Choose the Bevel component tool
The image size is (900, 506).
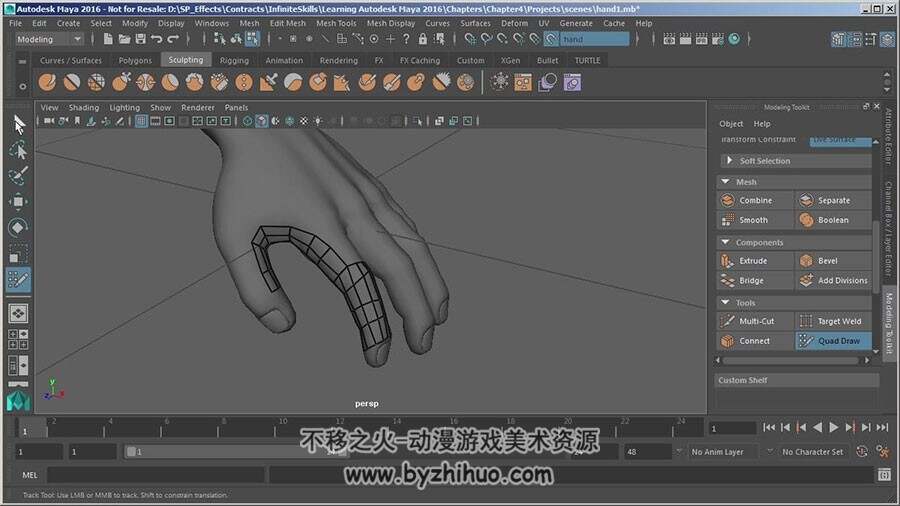pyautogui.click(x=833, y=260)
